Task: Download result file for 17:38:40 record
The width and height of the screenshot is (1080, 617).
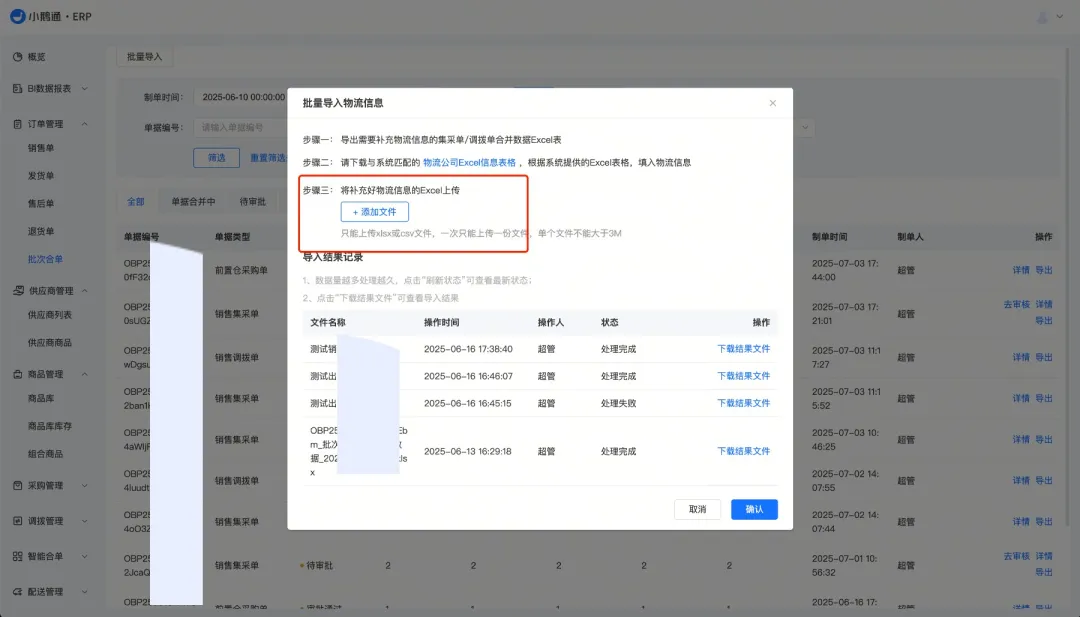Action: 743,349
